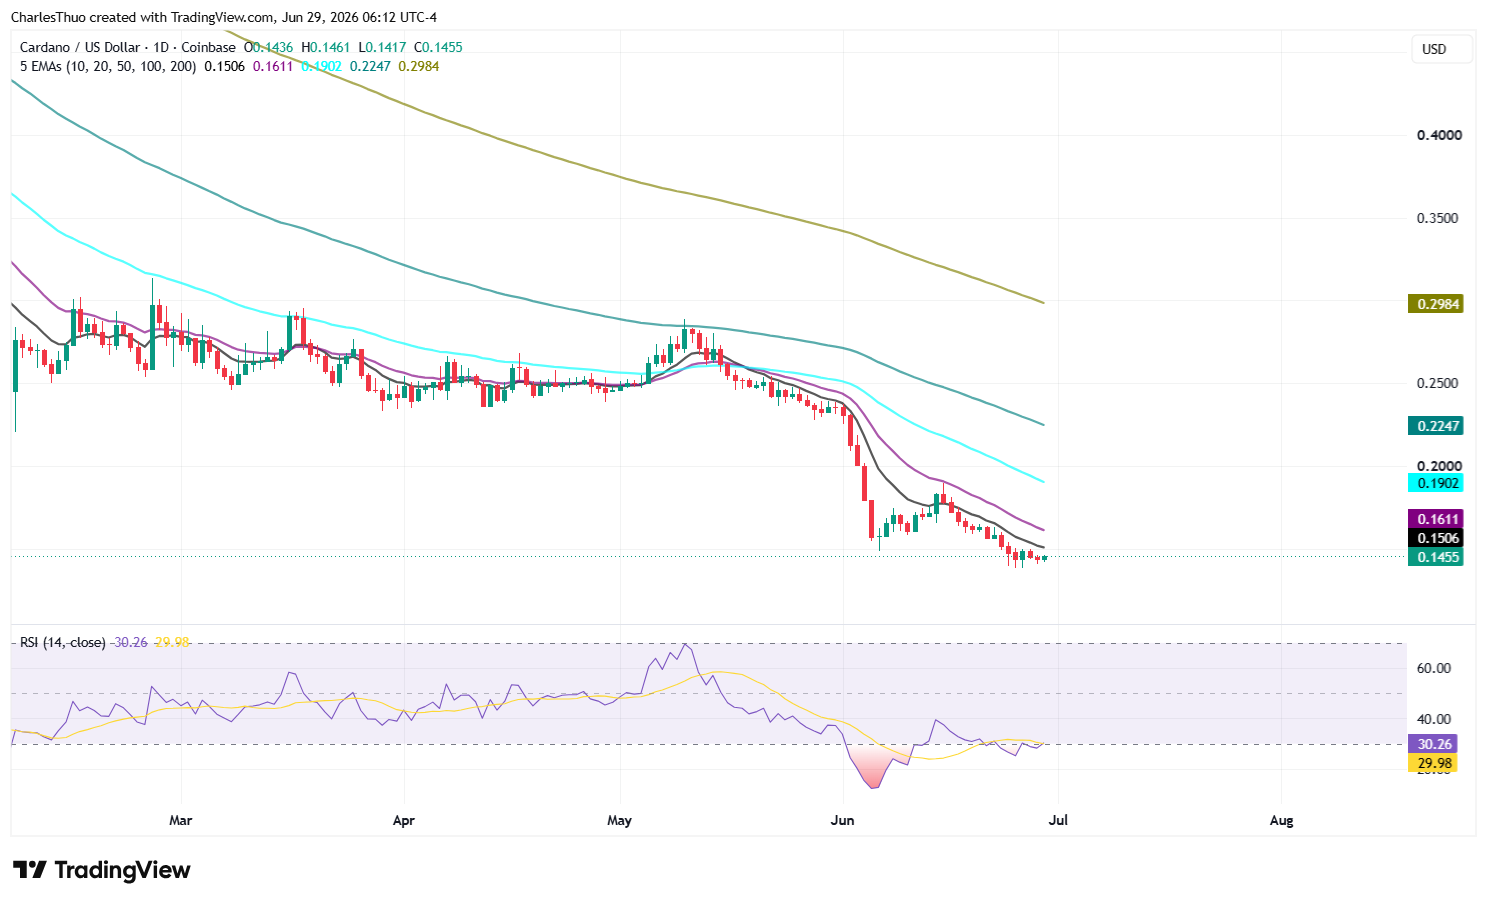Click the TradingView logo icon
The width and height of the screenshot is (1487, 904).
[29, 870]
